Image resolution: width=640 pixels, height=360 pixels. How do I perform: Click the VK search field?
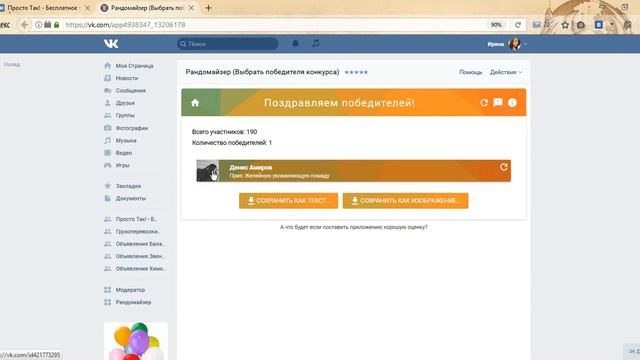click(228, 44)
